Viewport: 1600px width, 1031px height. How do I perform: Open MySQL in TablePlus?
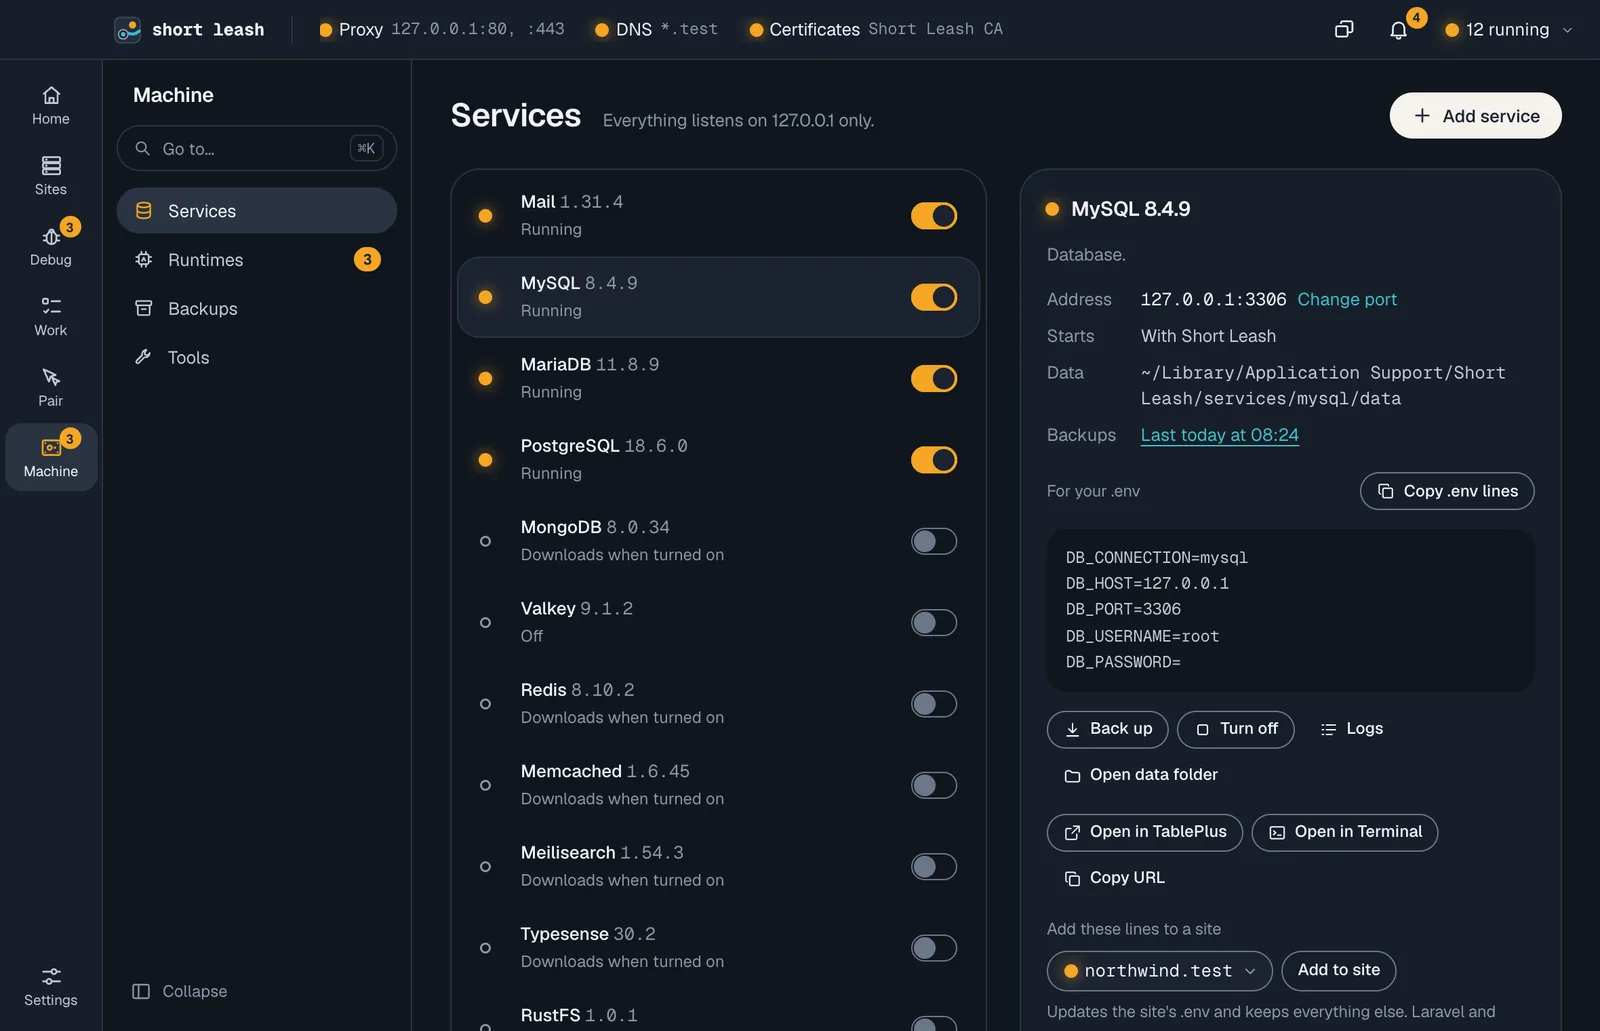click(1145, 832)
